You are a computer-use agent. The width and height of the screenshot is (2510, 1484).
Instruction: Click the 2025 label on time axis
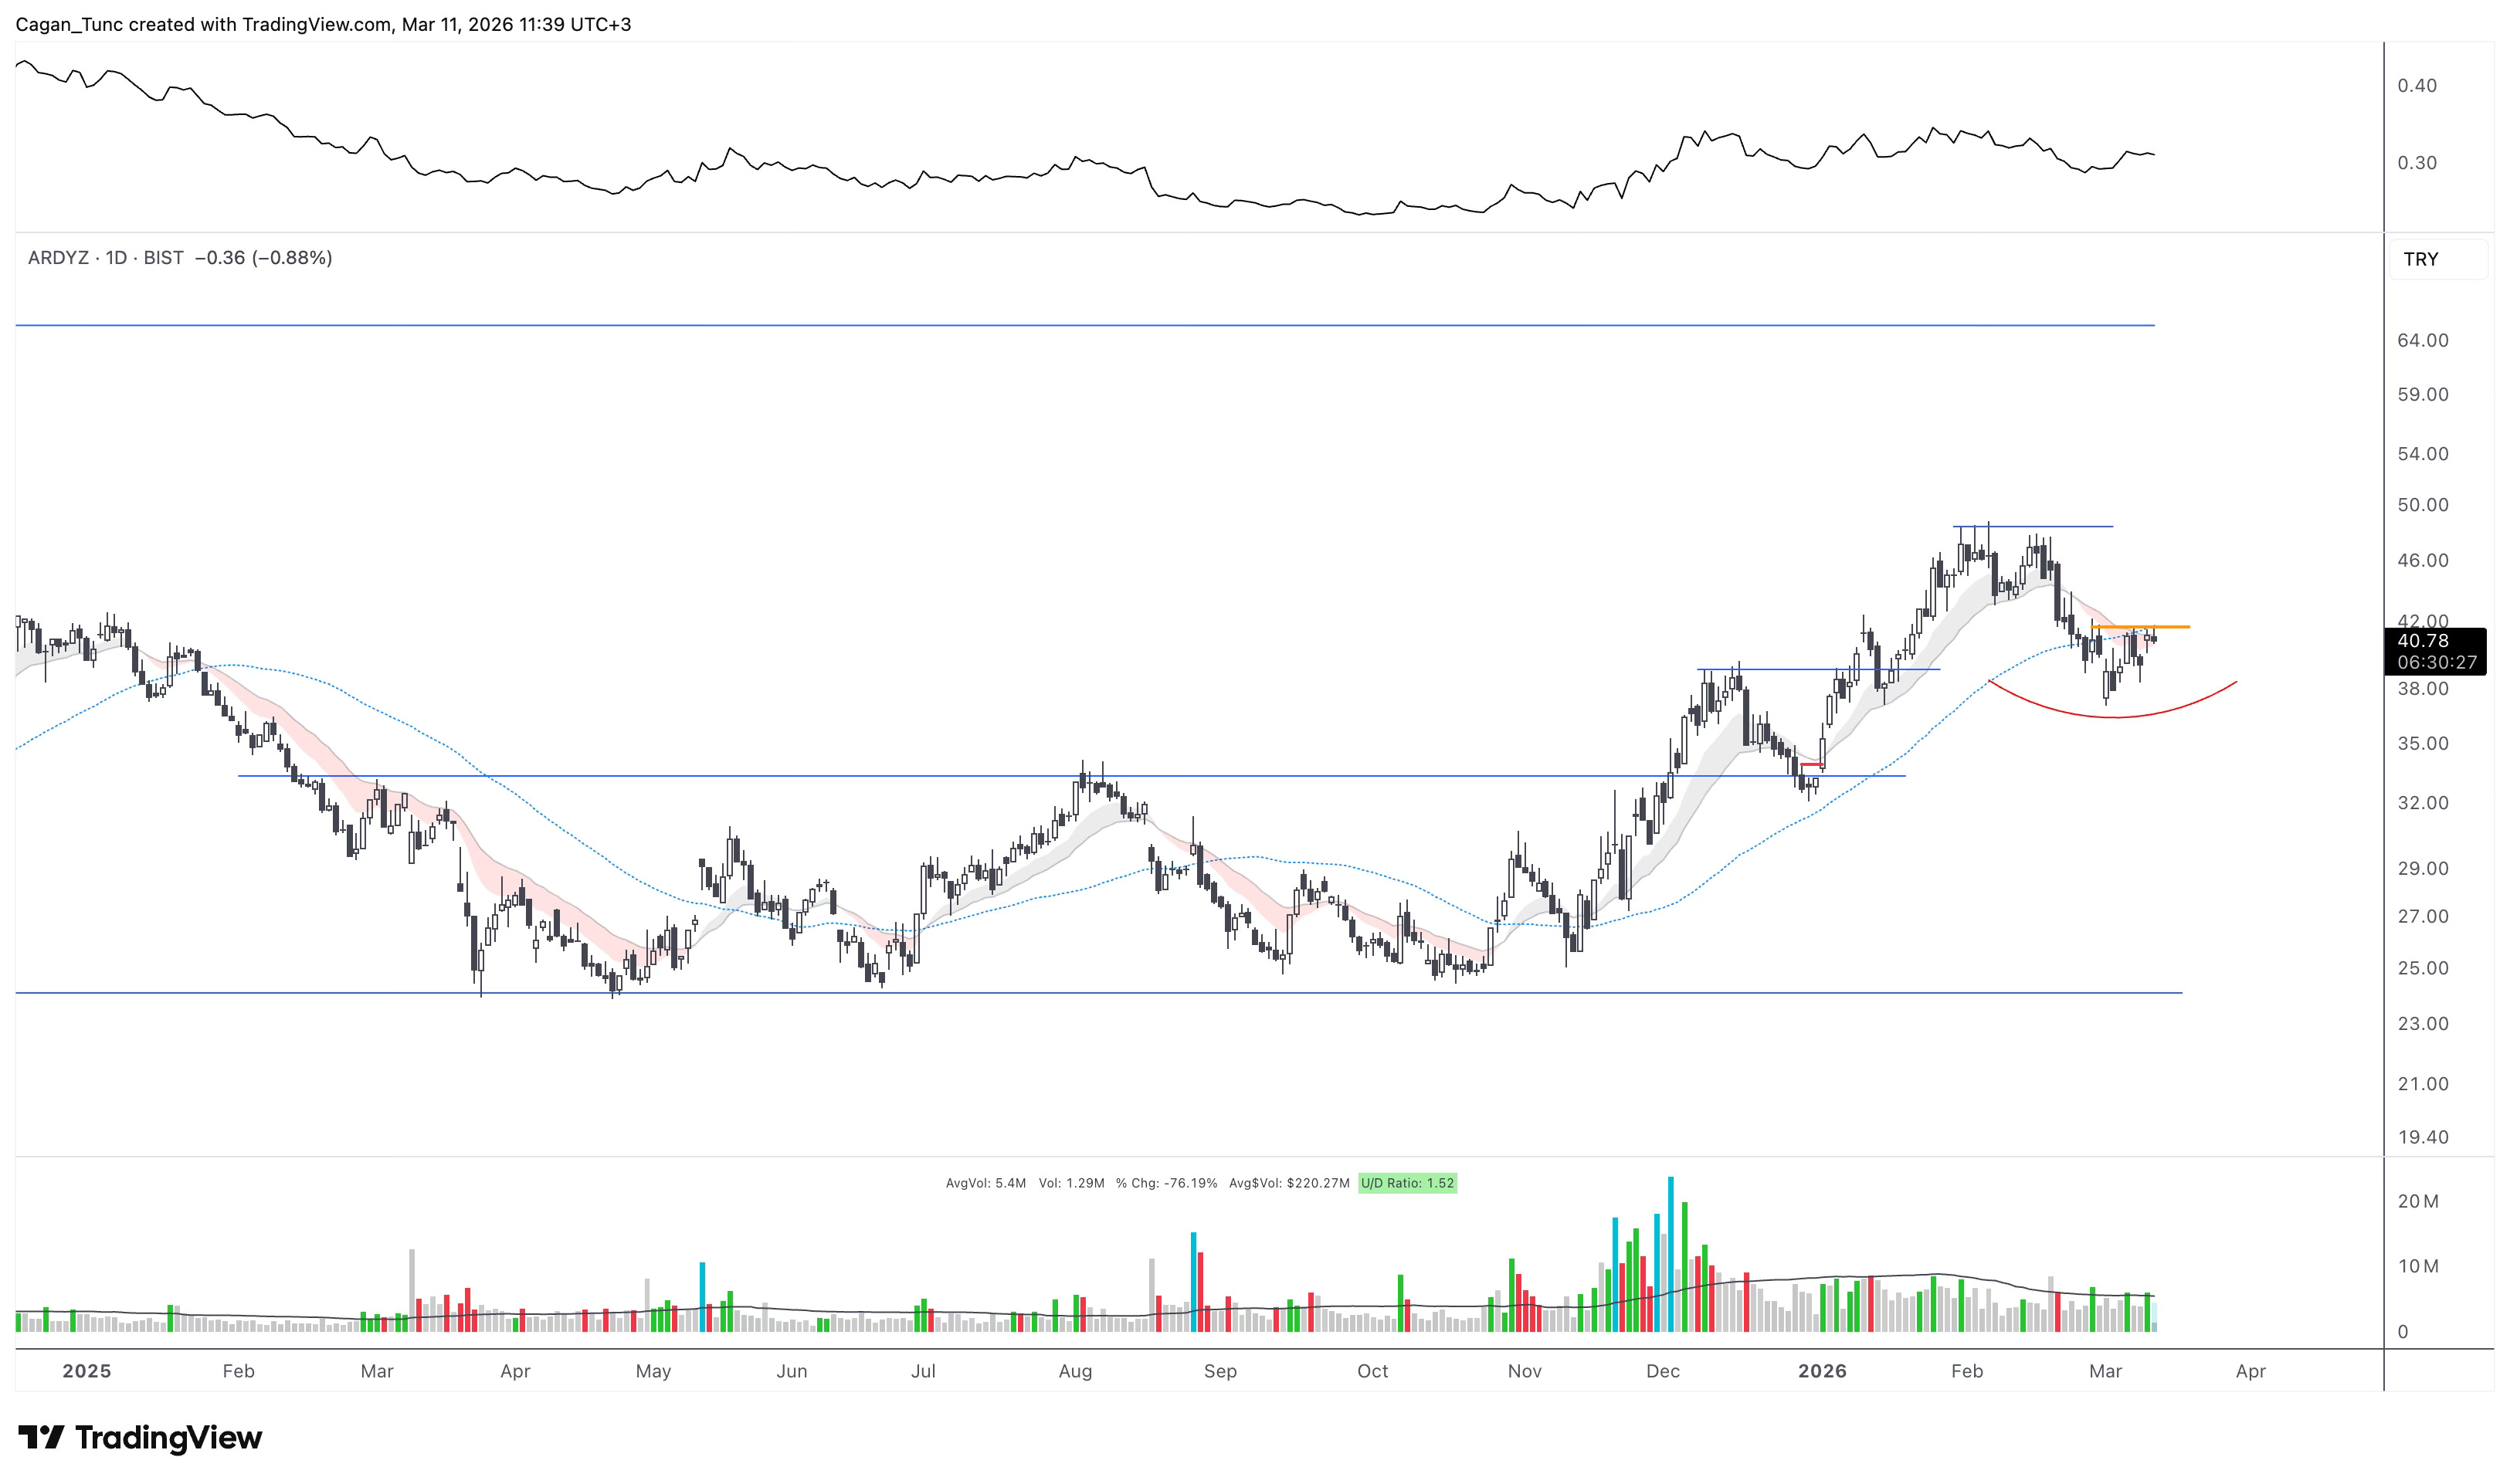[86, 1371]
